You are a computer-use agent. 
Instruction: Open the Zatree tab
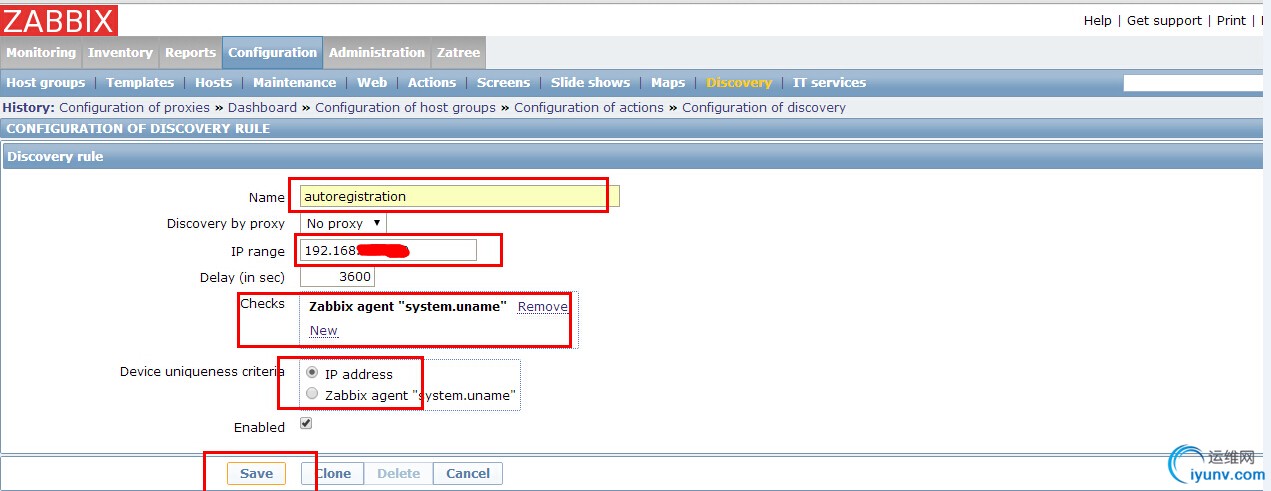[x=459, y=53]
